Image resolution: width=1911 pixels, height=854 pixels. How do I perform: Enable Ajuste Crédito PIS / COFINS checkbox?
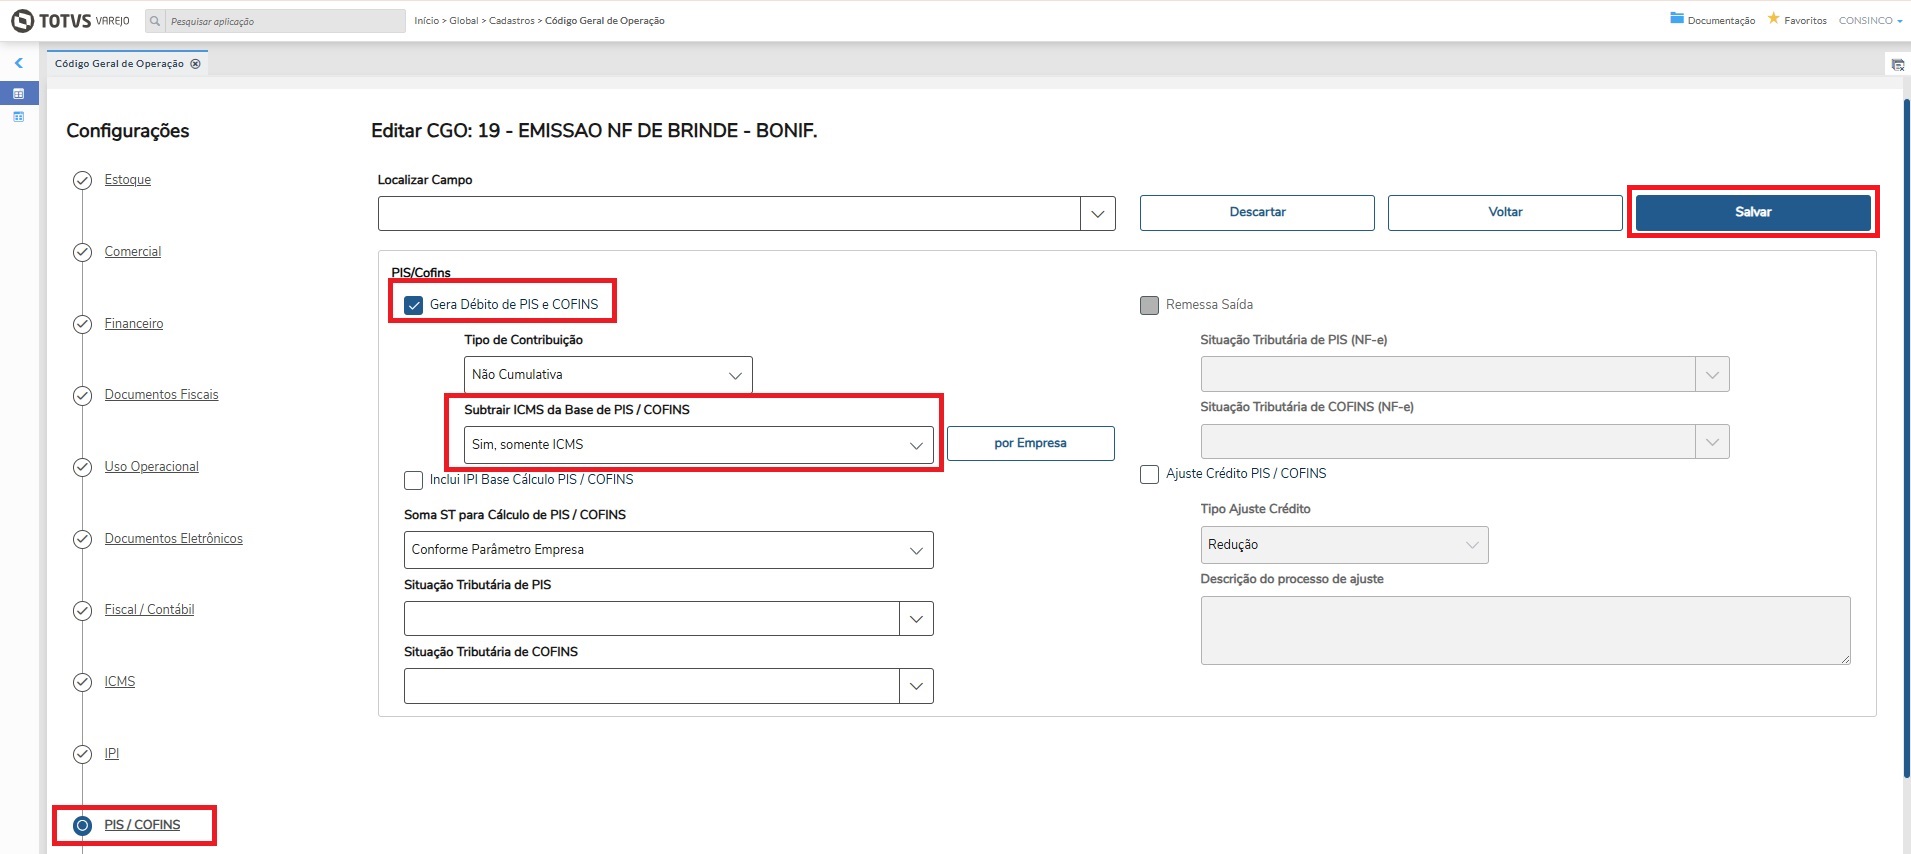coord(1149,474)
